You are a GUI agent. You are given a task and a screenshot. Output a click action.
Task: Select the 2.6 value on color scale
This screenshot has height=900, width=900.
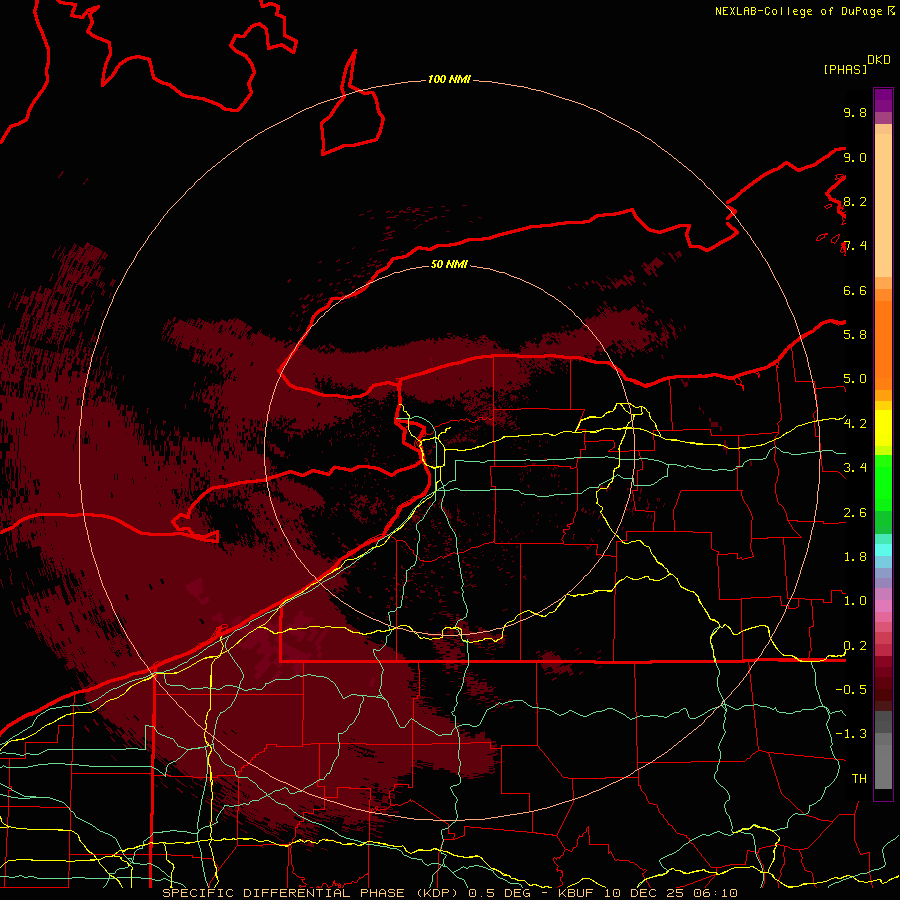(855, 513)
